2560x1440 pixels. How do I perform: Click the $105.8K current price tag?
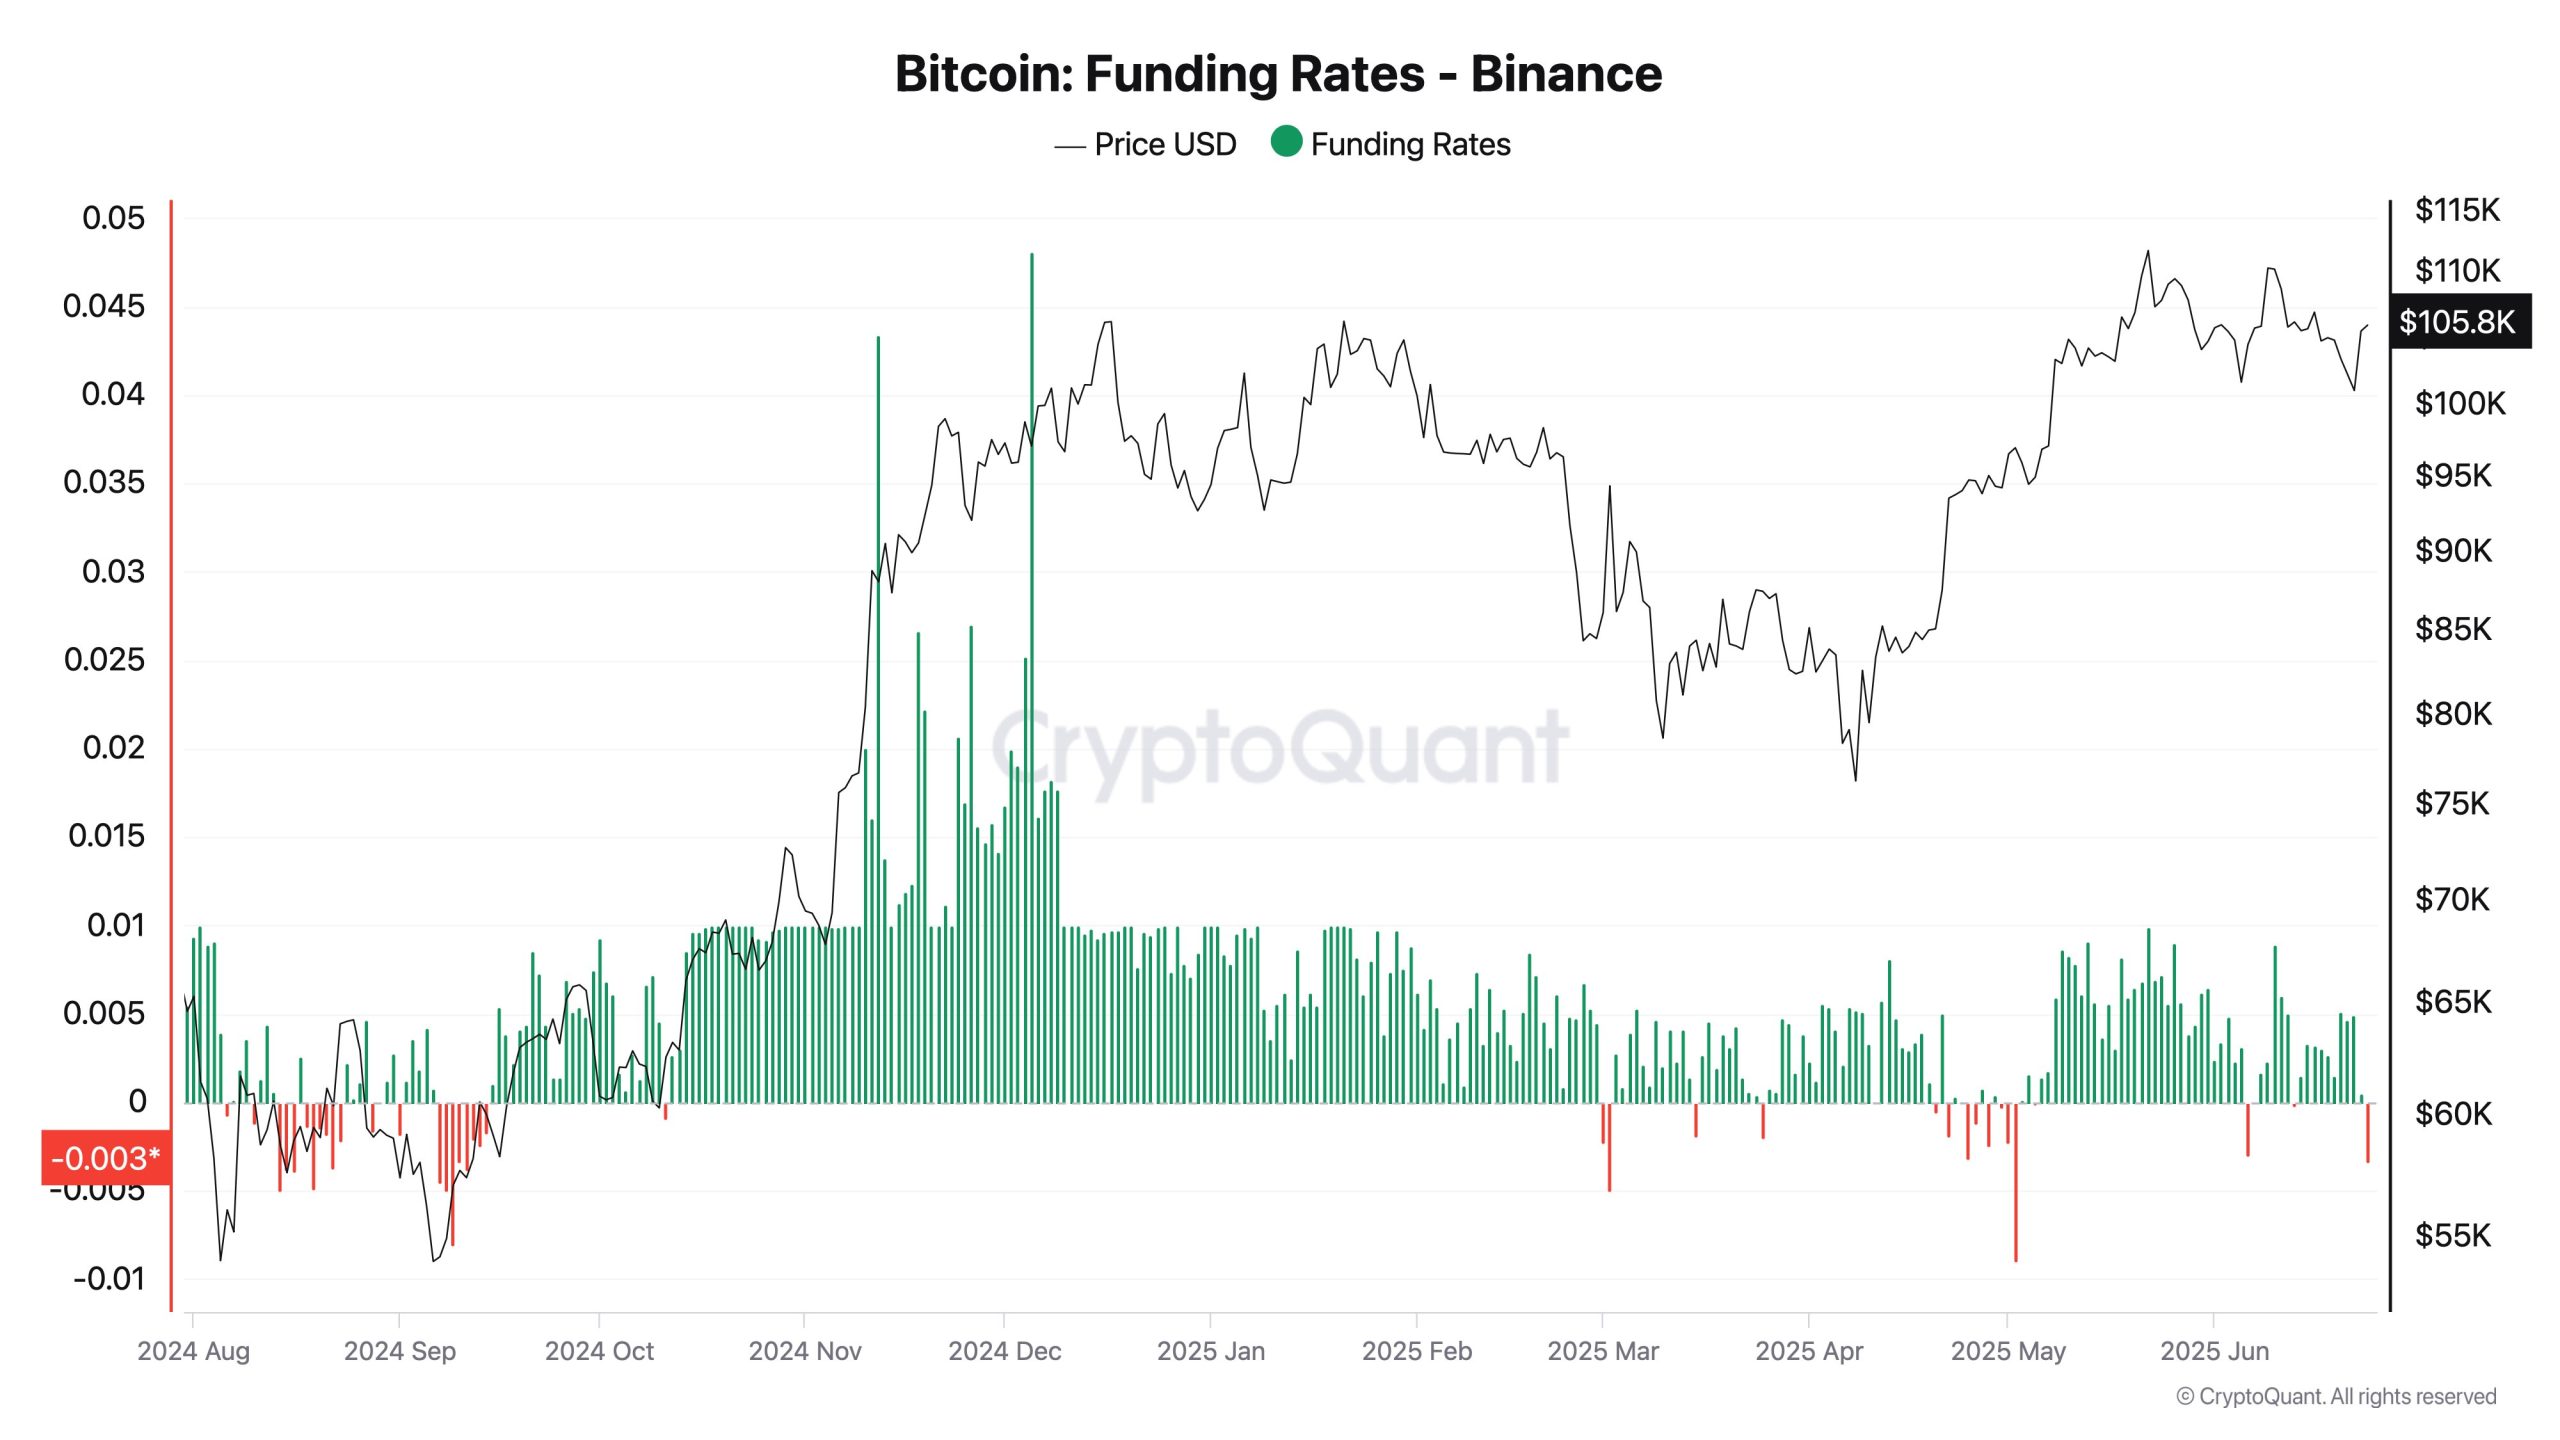click(2458, 322)
